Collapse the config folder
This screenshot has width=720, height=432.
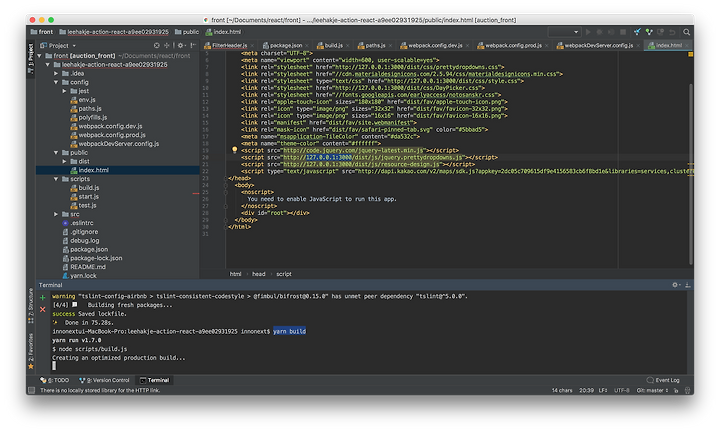(x=56, y=82)
